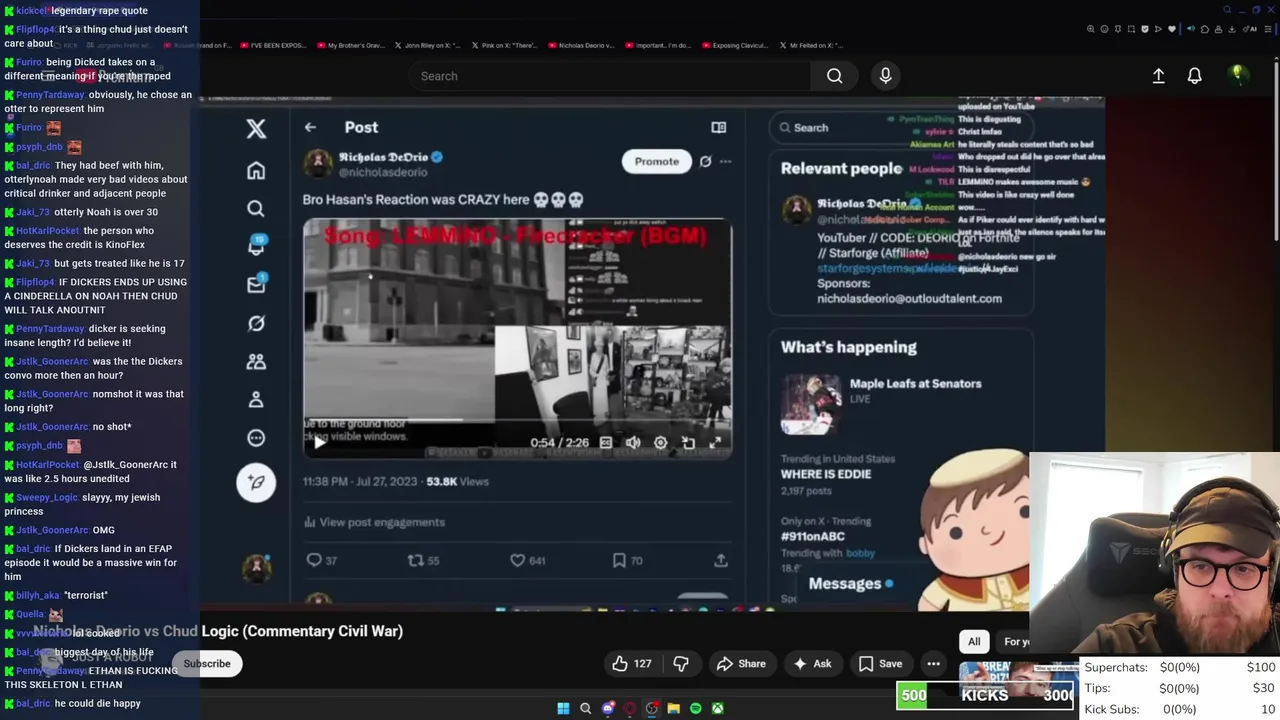Viewport: 1280px width, 720px height.
Task: Open Windows taskbar search
Action: click(586, 708)
